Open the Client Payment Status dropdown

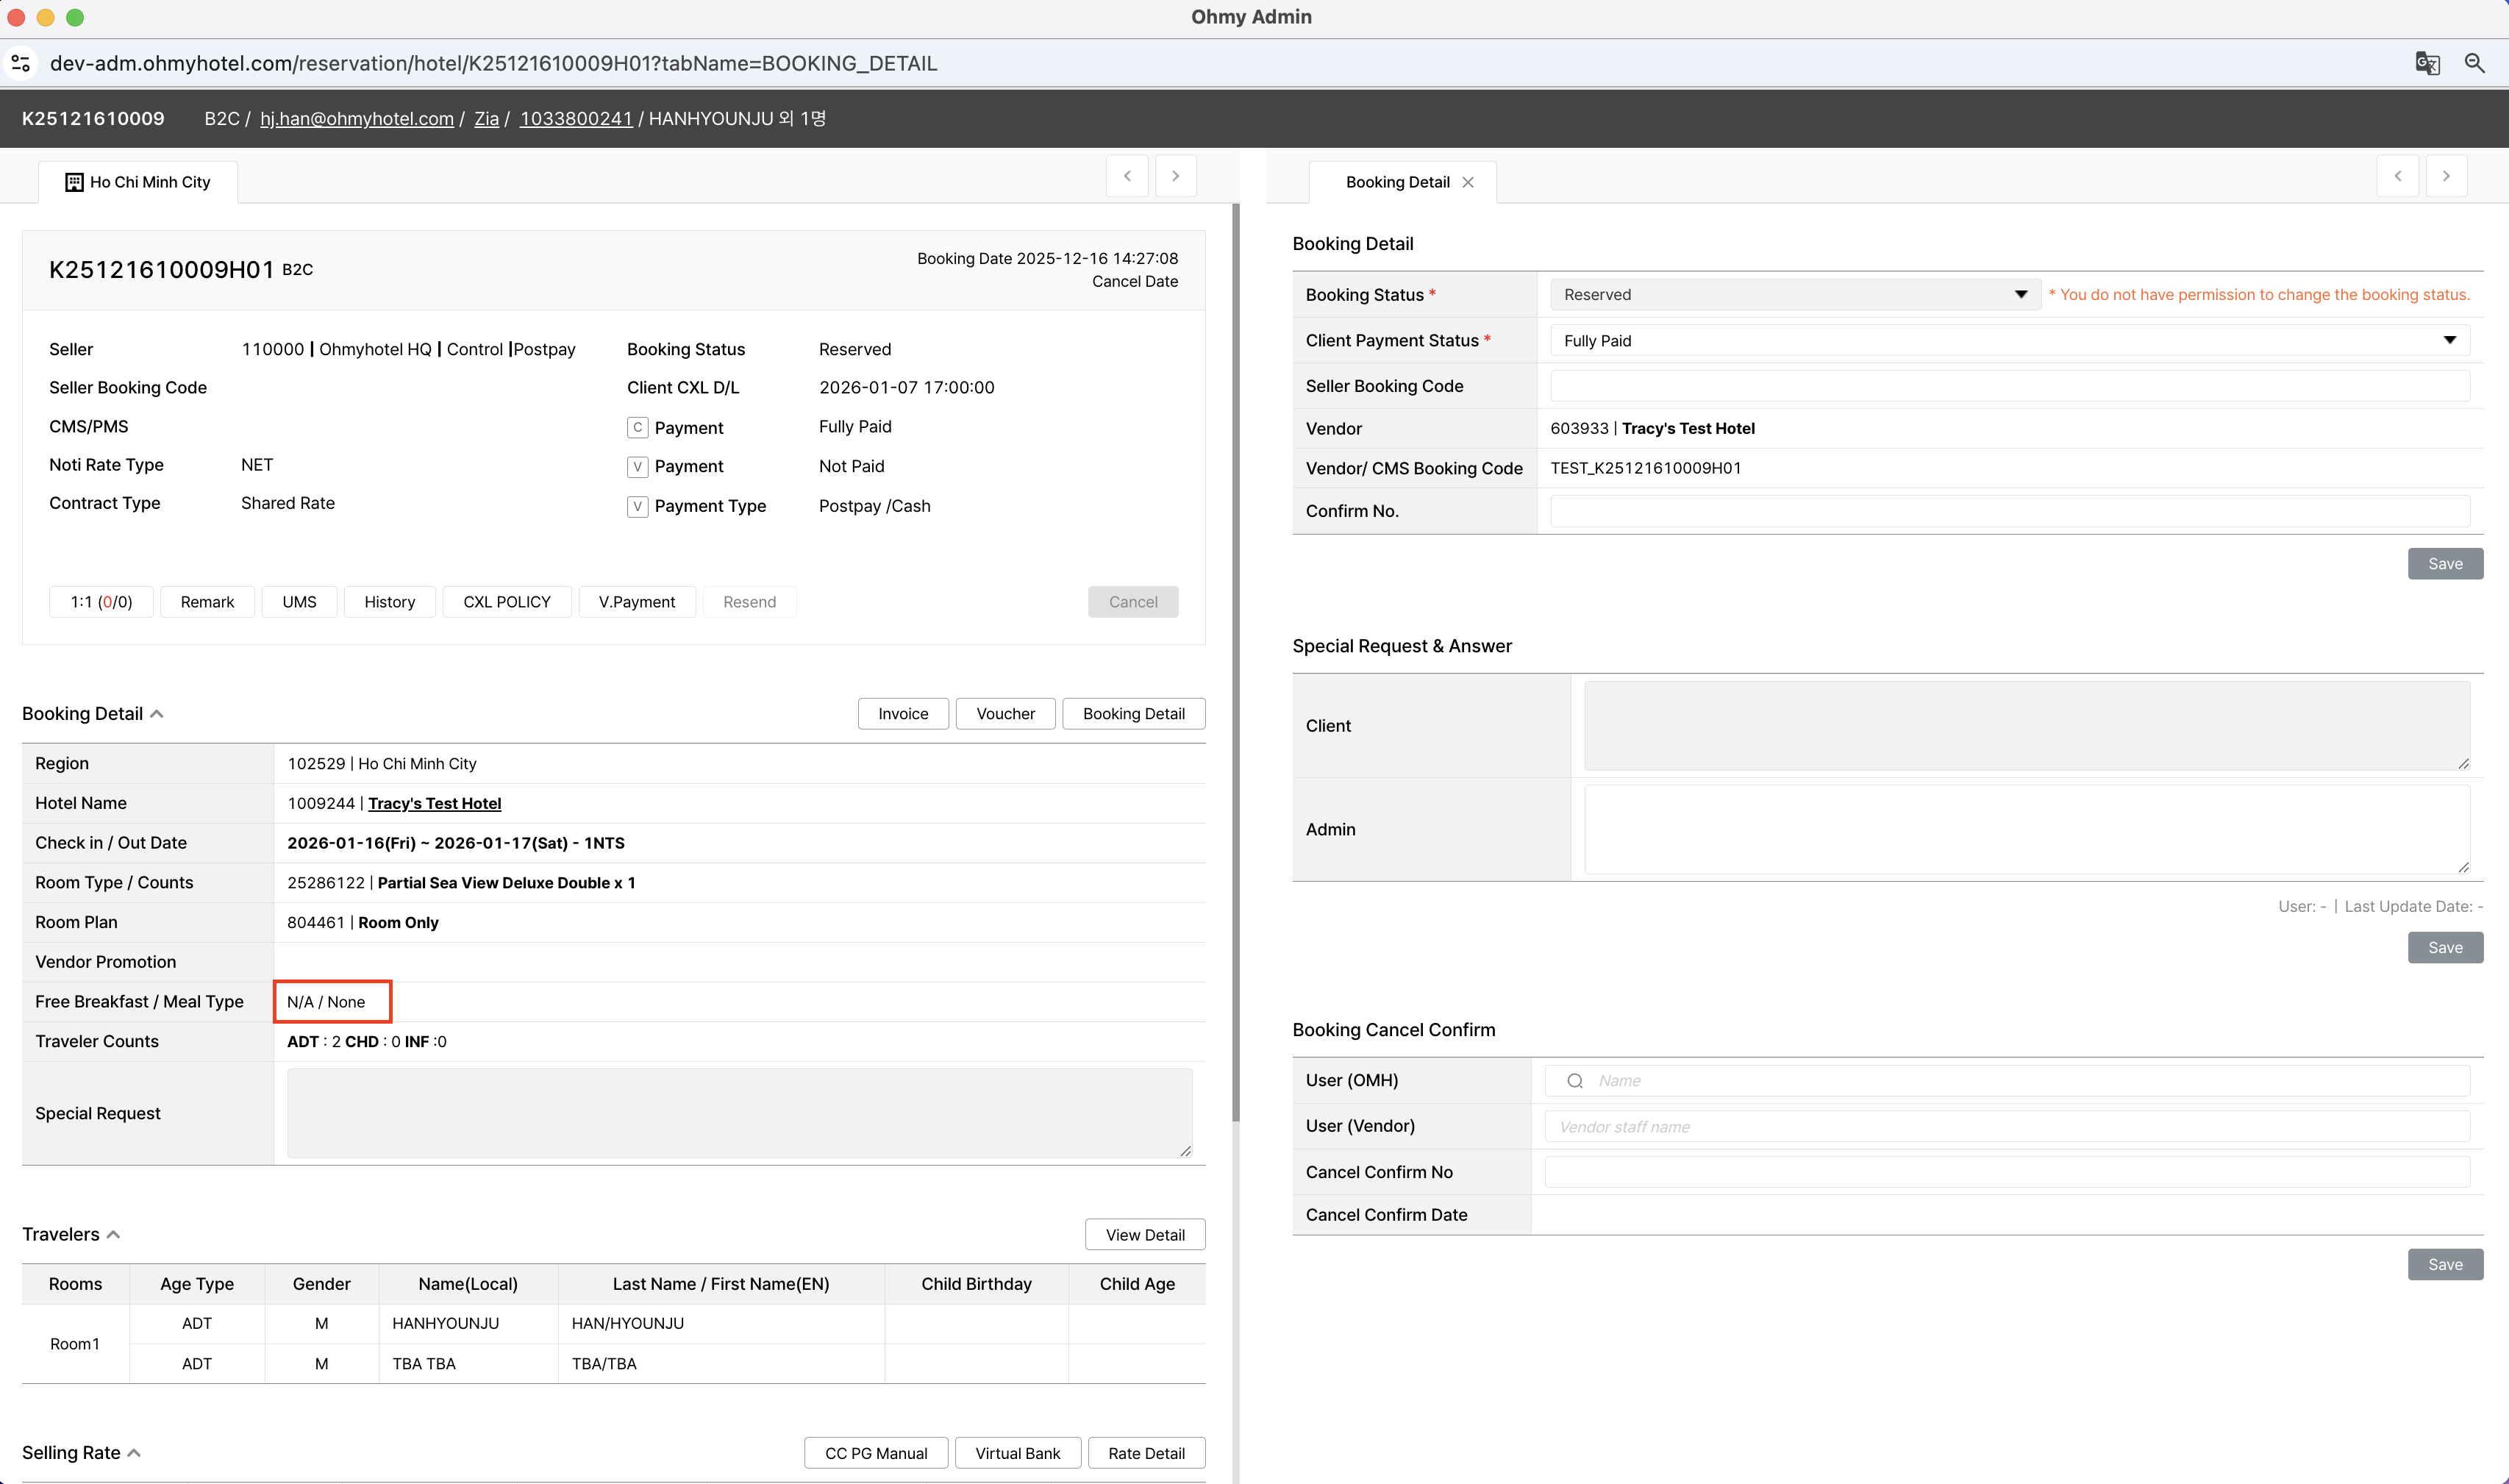2009,341
